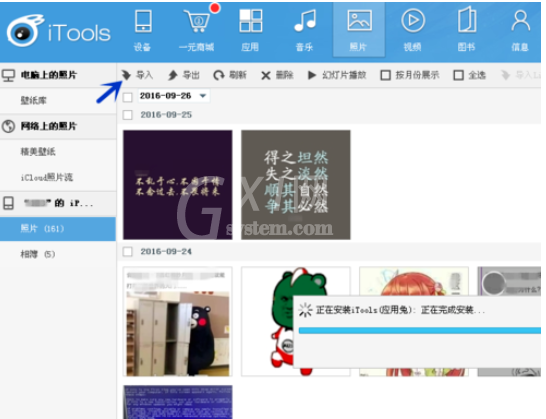
Task: Click the 2016-09-25 date text
Action: point(166,115)
